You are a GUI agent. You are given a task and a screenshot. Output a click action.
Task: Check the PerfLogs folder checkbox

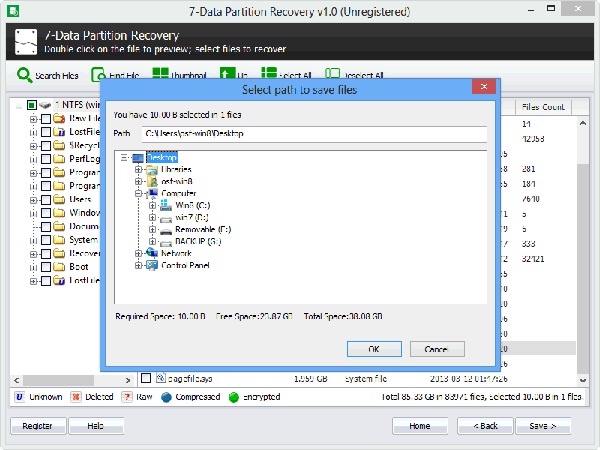pyautogui.click(x=46, y=159)
